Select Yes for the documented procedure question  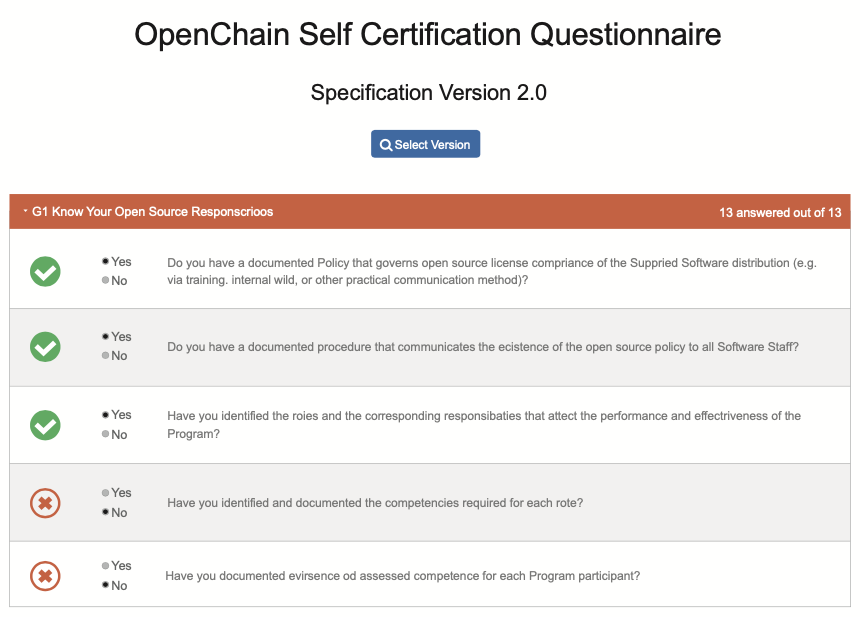[106, 337]
